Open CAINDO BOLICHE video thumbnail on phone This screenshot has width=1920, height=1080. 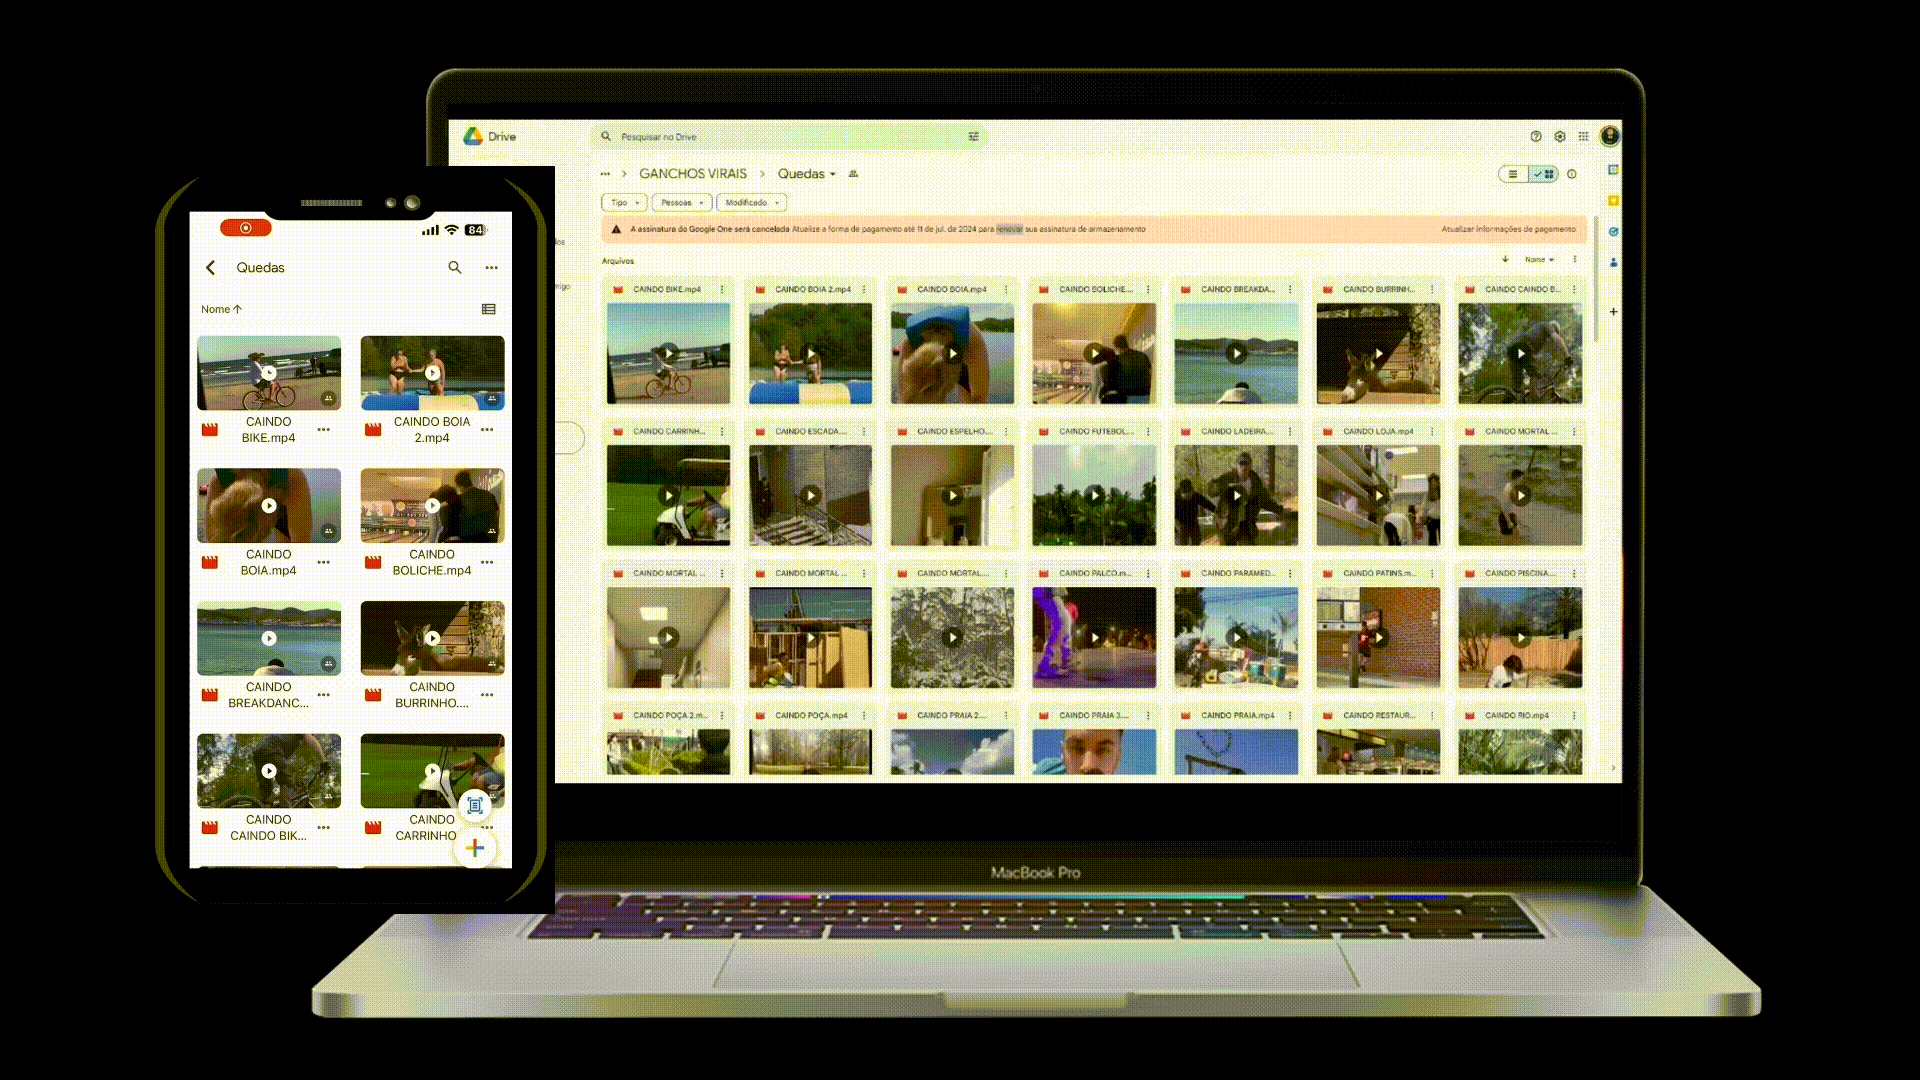432,506
